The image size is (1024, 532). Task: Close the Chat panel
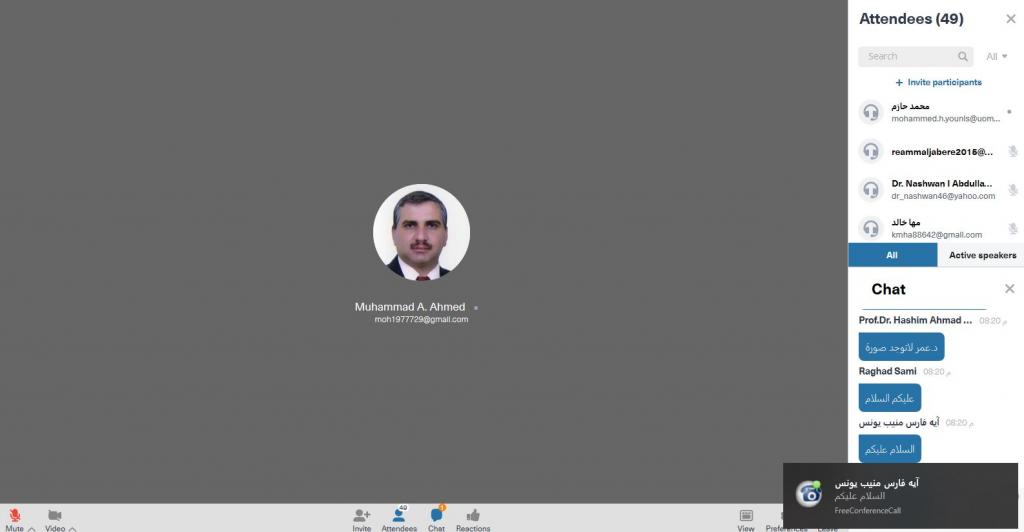pyautogui.click(x=1009, y=289)
